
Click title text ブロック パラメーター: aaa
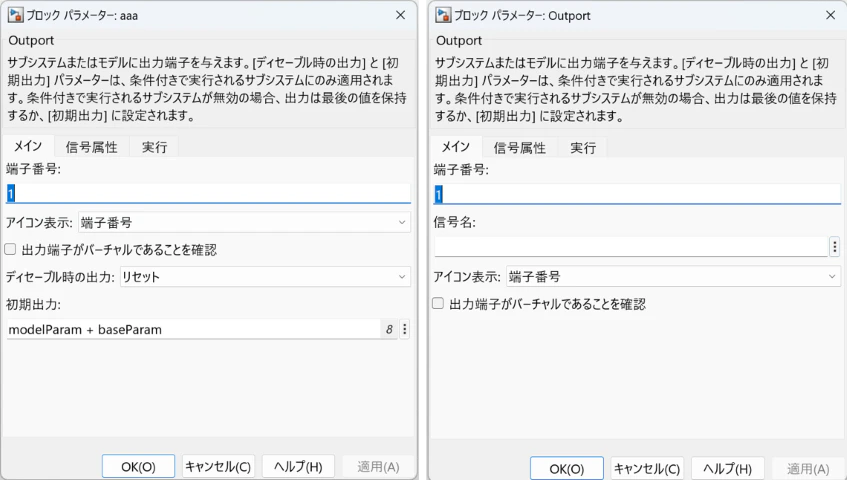click(x=83, y=16)
